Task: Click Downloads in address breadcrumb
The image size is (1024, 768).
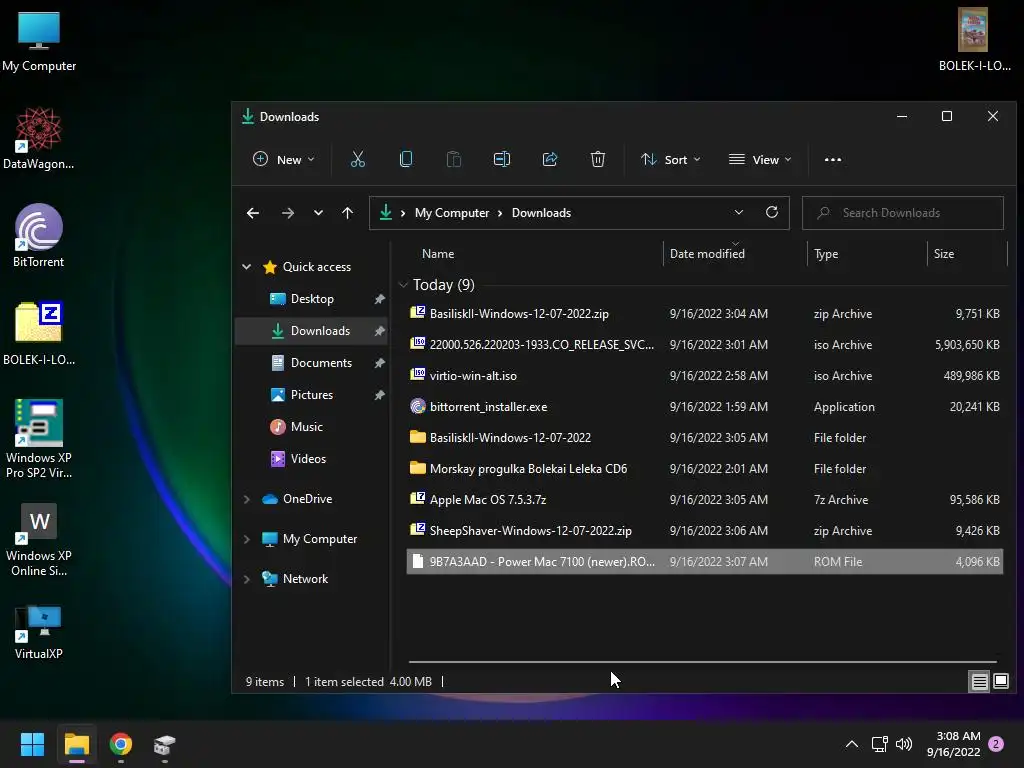Action: (541, 213)
